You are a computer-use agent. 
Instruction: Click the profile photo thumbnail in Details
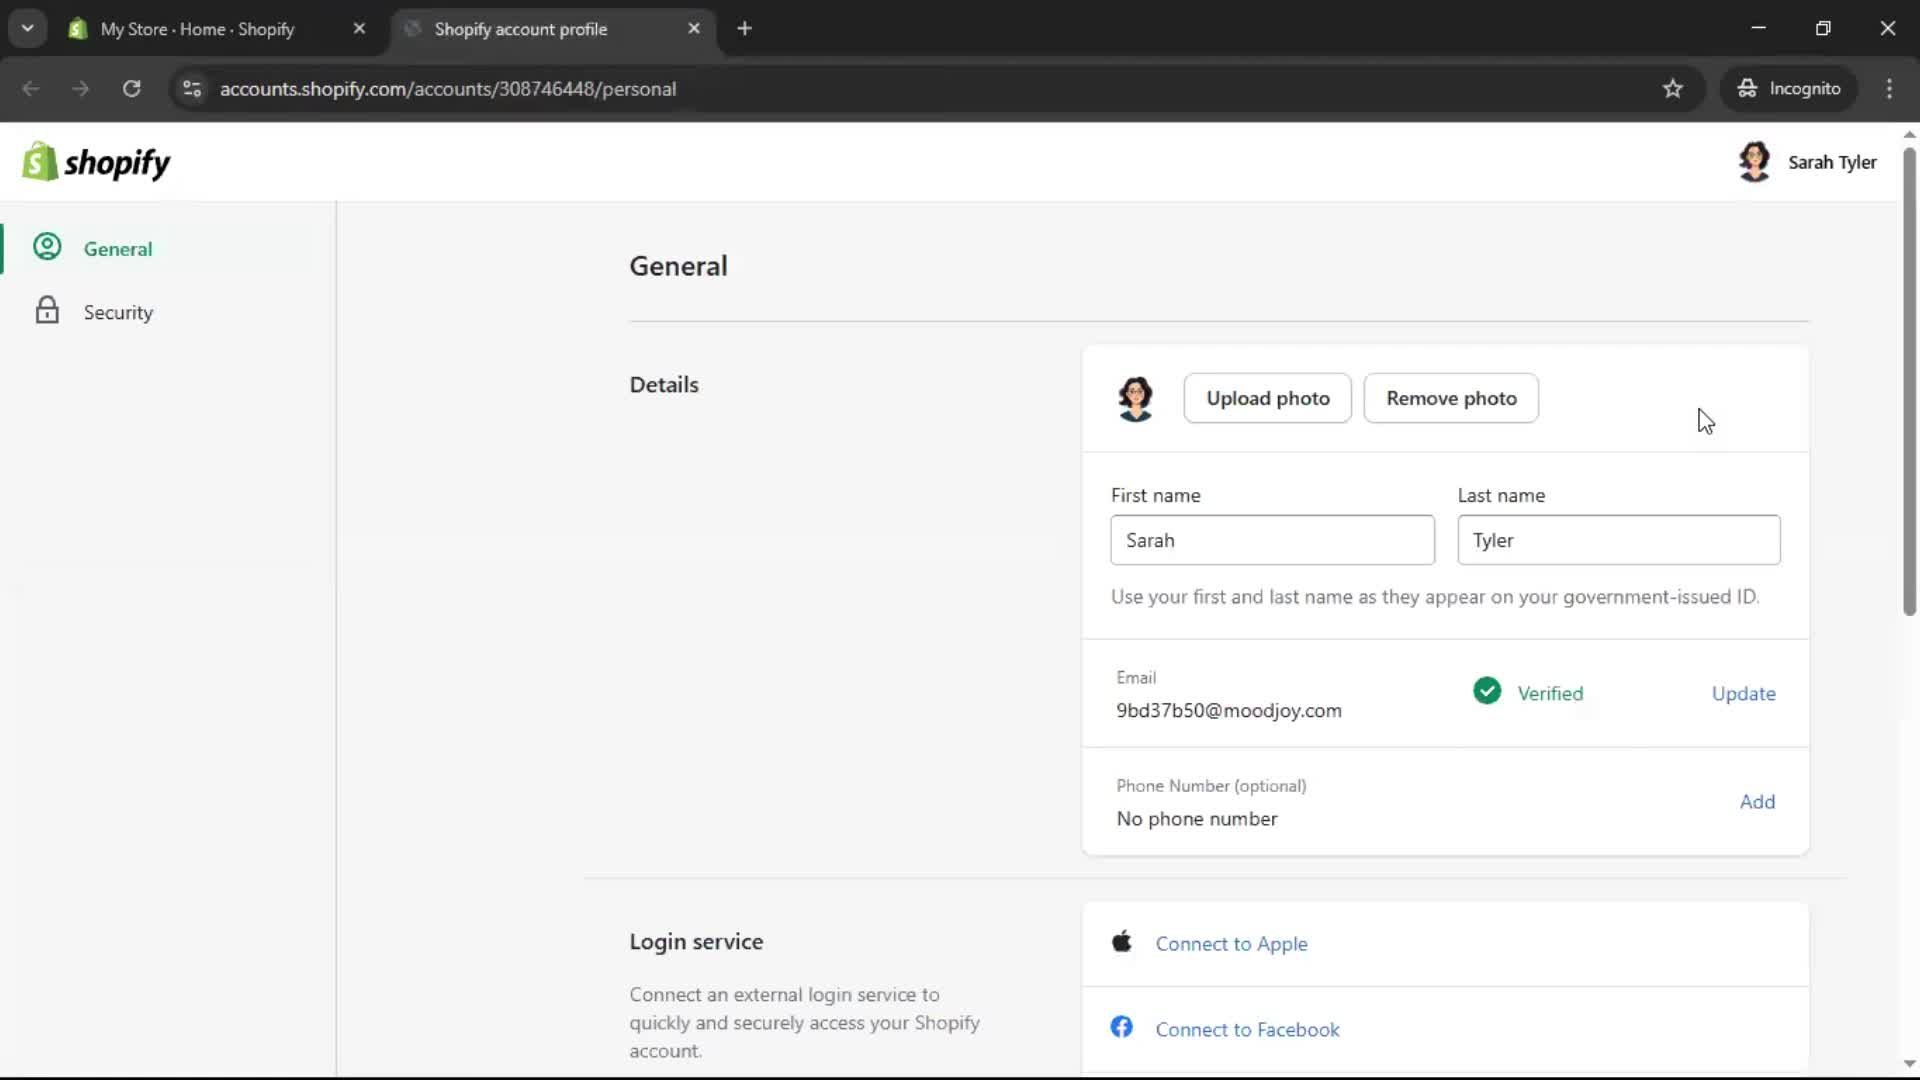tap(1135, 399)
